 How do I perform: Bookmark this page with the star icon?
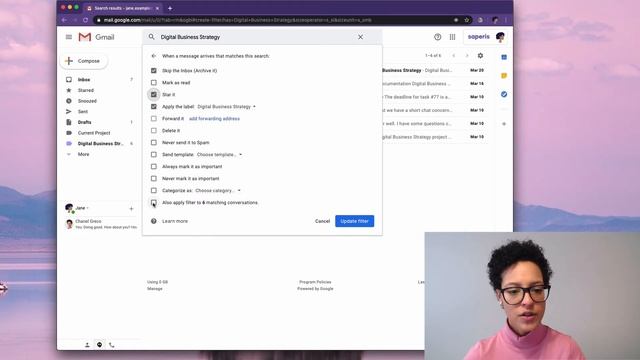click(x=467, y=20)
